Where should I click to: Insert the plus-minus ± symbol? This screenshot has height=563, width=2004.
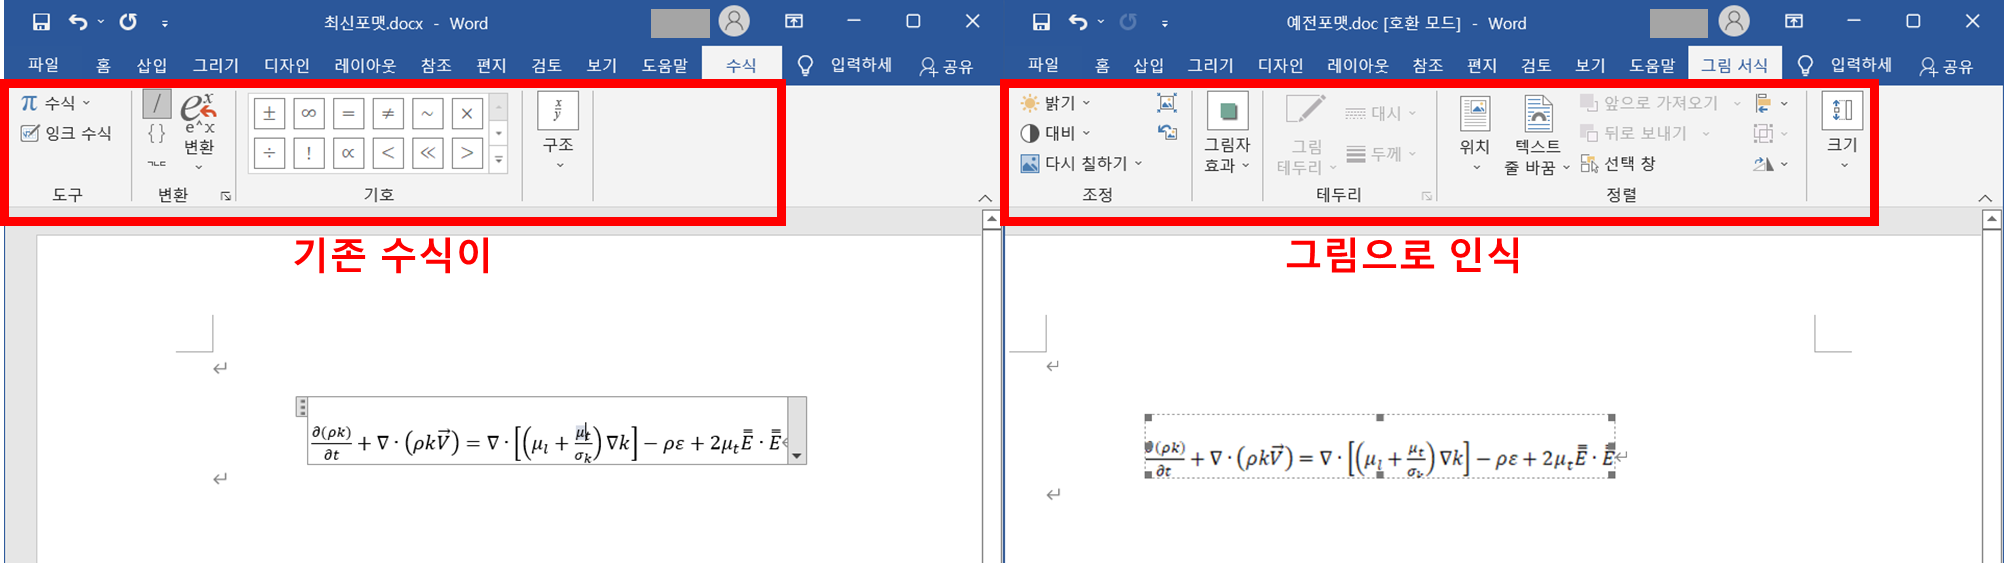pyautogui.click(x=269, y=114)
